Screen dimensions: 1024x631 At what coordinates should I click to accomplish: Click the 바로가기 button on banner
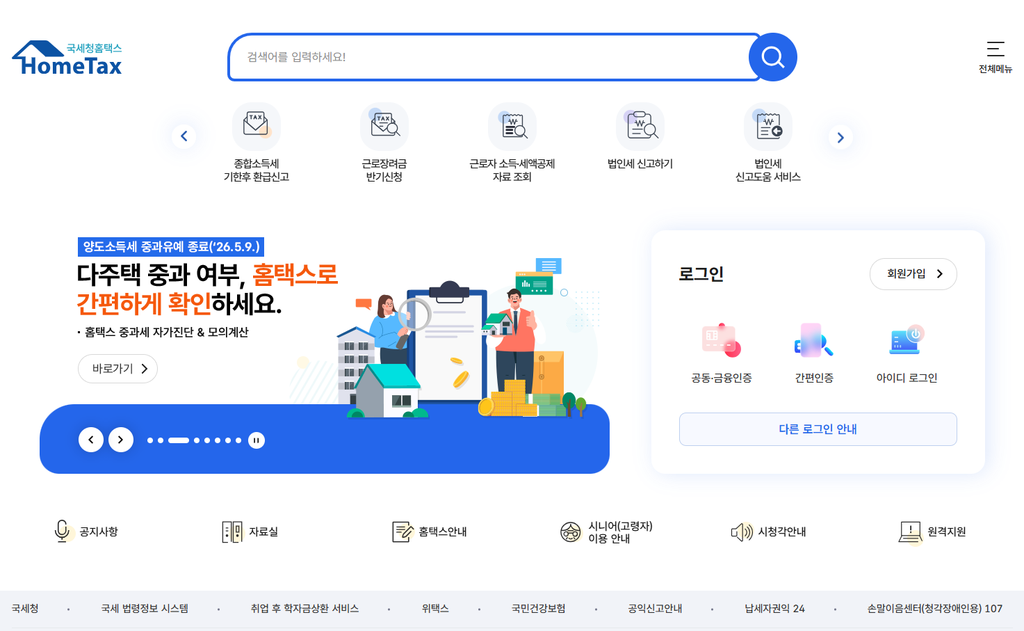[118, 368]
